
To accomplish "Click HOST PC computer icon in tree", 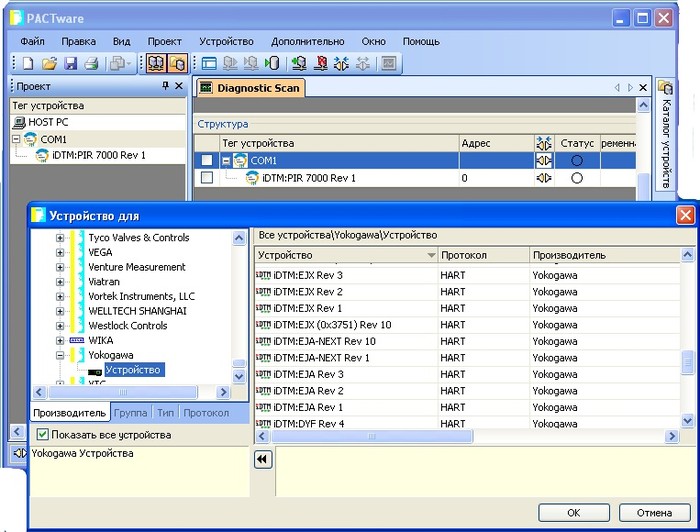I will (x=19, y=122).
